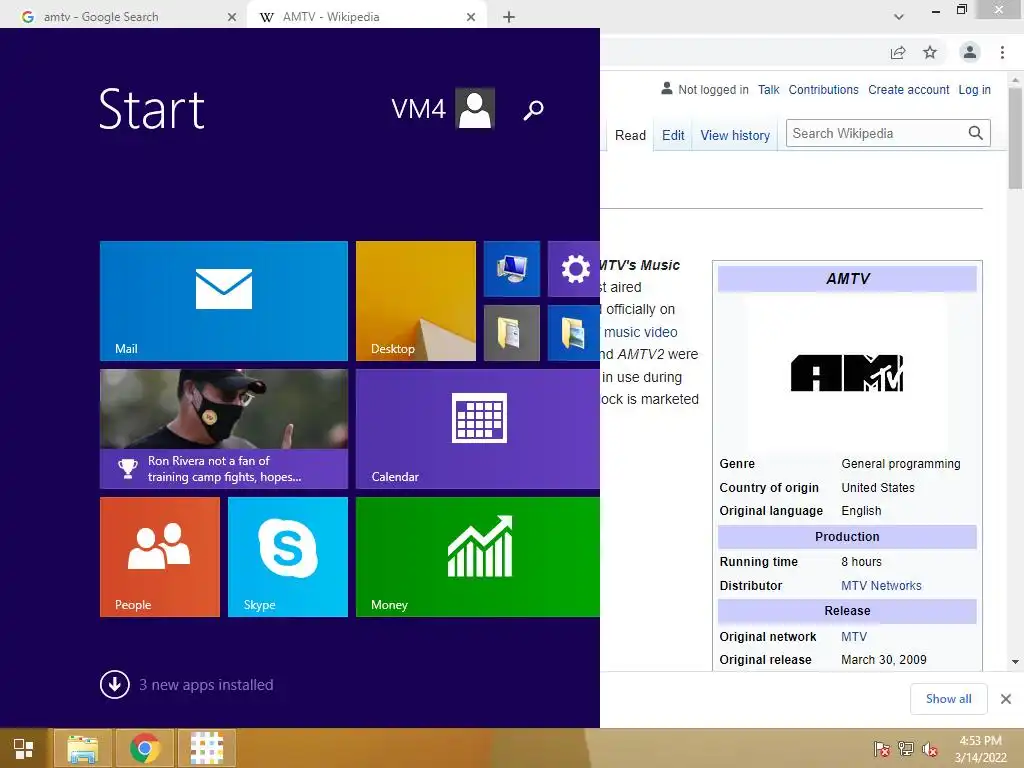This screenshot has height=768, width=1024.
Task: Click the '8 hours' running time value
Action: [x=861, y=562]
